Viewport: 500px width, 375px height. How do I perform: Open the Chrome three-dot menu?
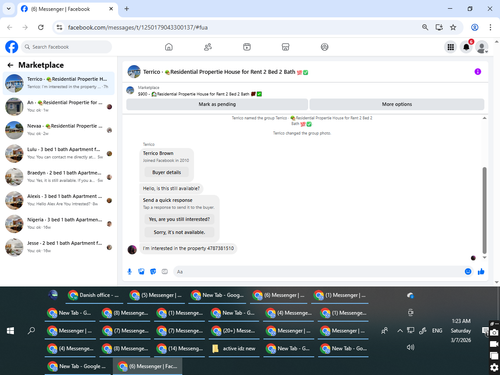coord(490,27)
